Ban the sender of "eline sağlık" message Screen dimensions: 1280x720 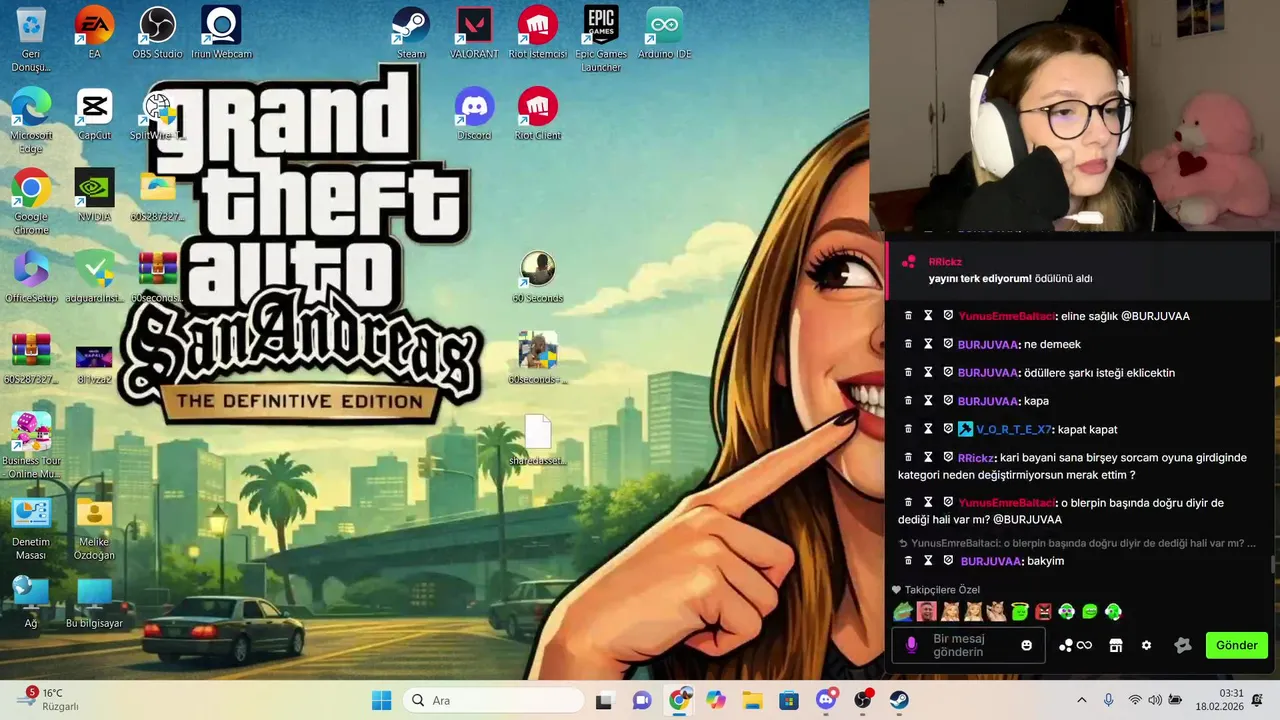coord(948,316)
